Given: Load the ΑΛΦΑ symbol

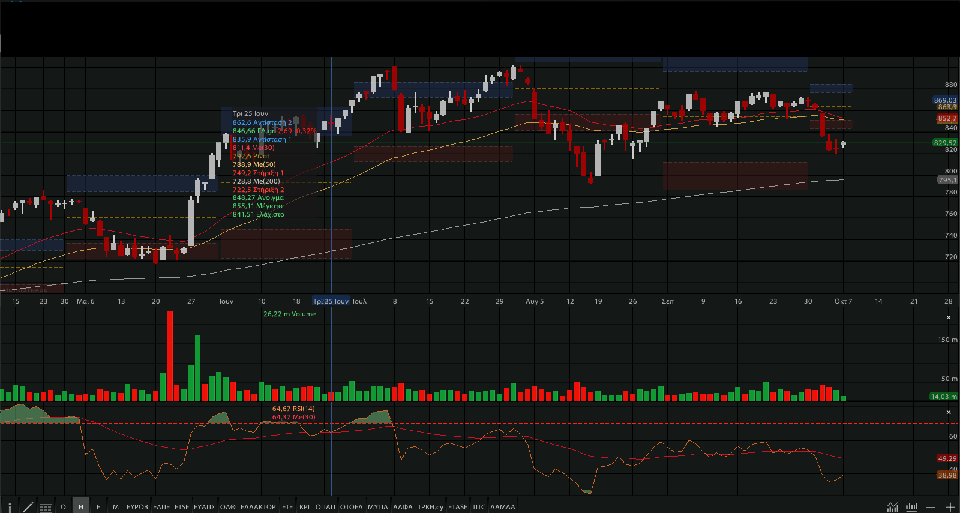Looking at the screenshot, I should tap(403, 507).
